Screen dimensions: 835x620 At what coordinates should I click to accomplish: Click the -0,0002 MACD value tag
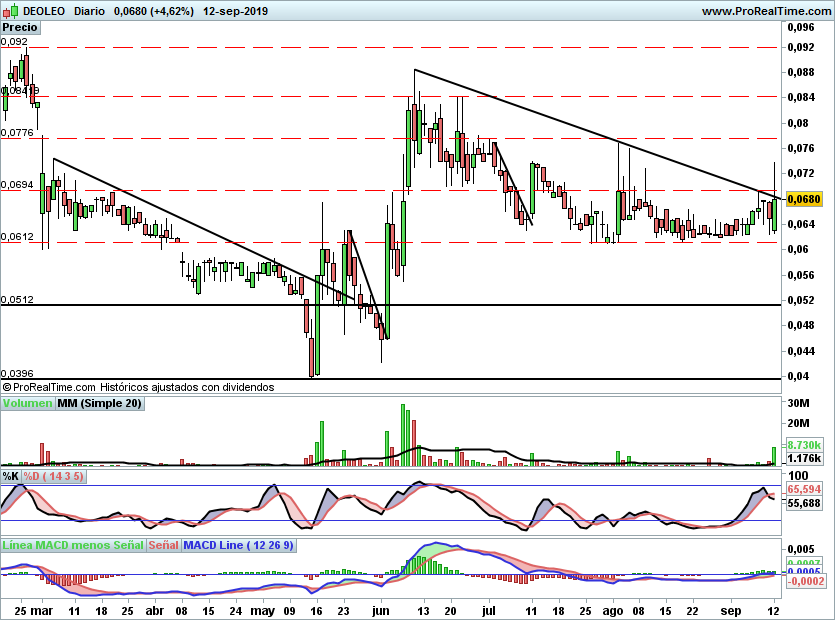(x=806, y=581)
